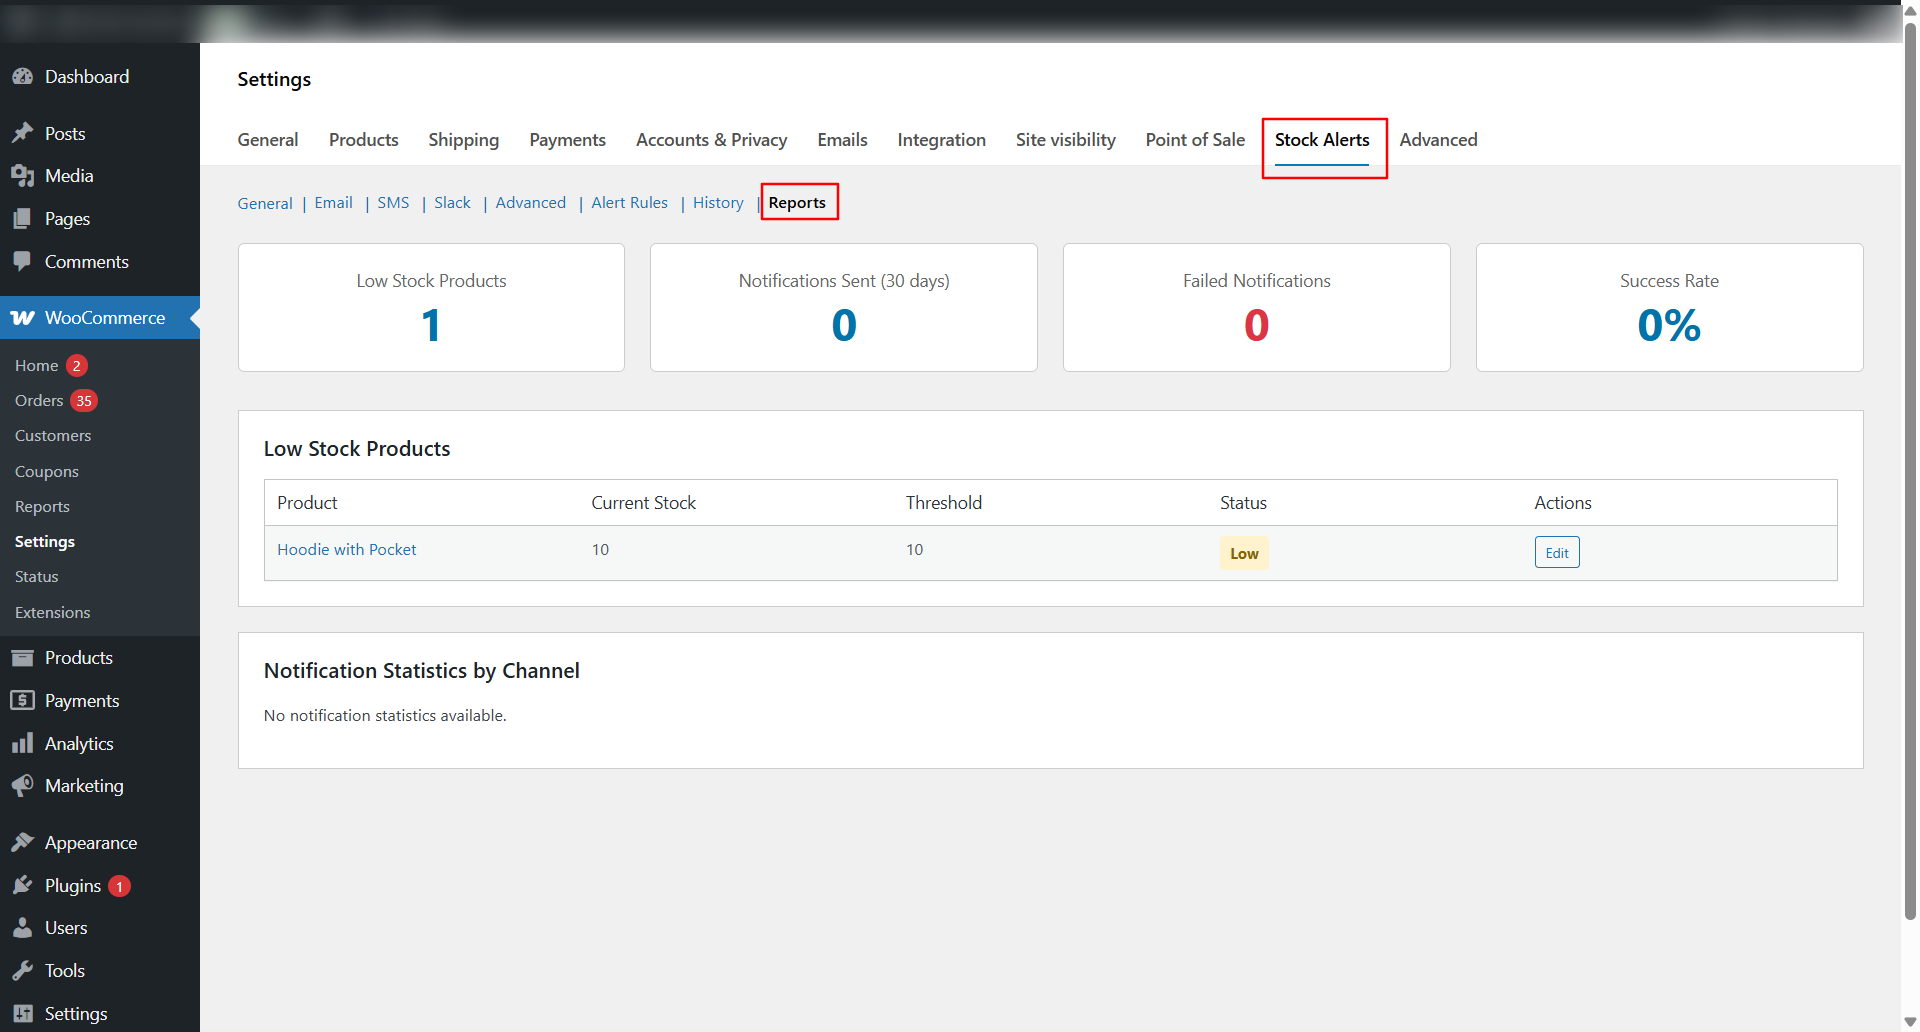This screenshot has height=1032, width=1920.
Task: Open the Dashboard from the sidebar
Action: [24, 76]
